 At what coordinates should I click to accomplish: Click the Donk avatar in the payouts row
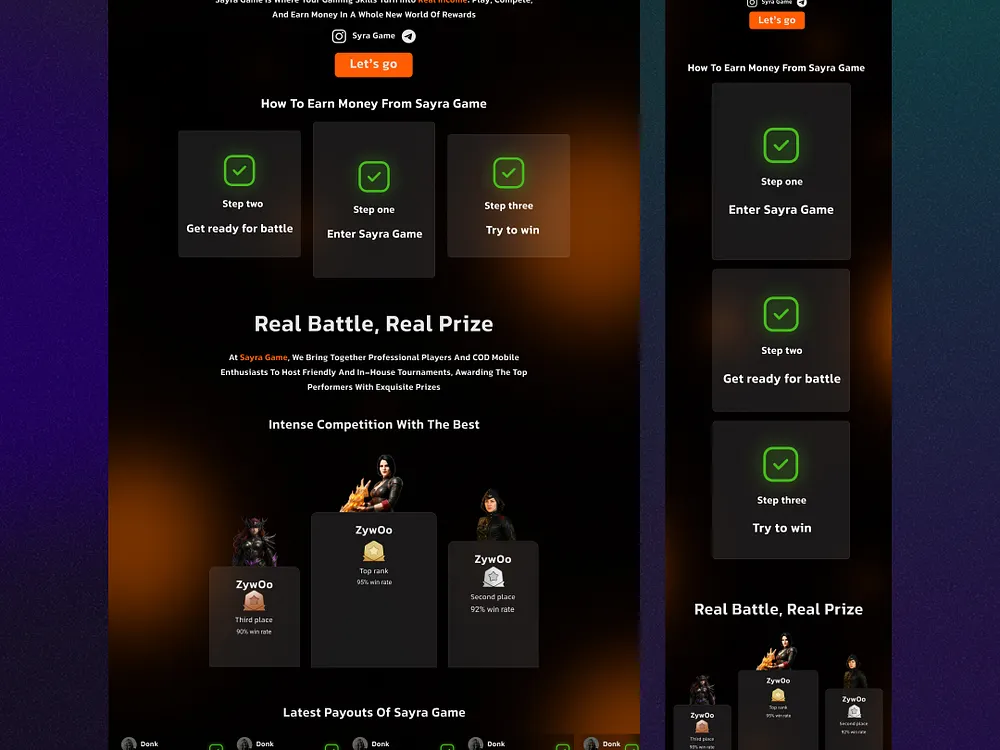coord(127,742)
